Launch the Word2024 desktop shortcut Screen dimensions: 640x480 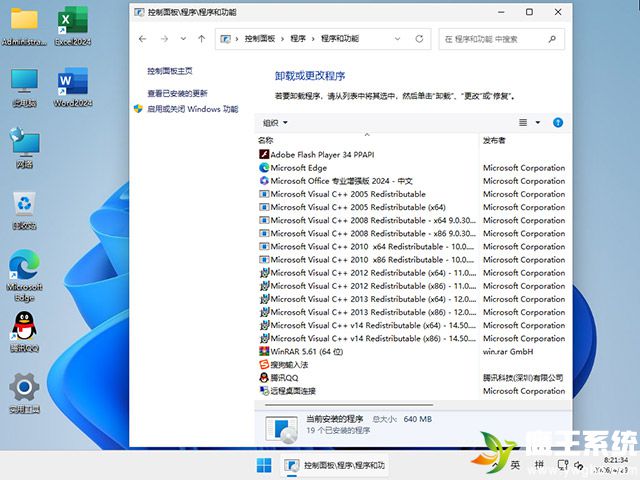[73, 87]
